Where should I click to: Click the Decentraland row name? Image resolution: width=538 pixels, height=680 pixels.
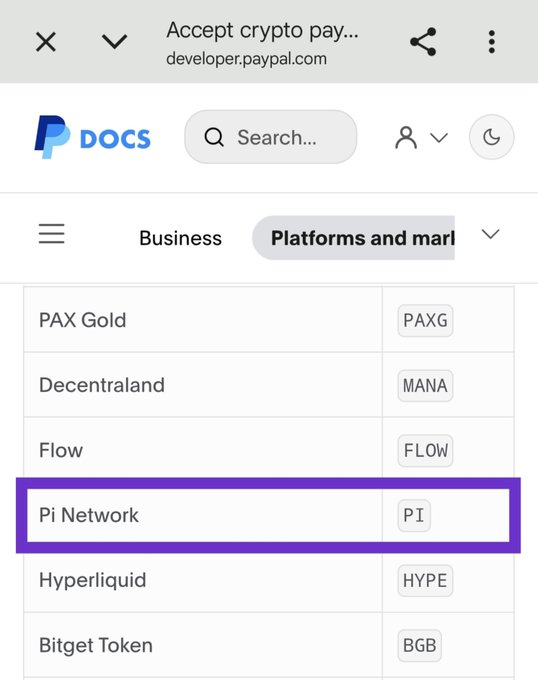102,385
